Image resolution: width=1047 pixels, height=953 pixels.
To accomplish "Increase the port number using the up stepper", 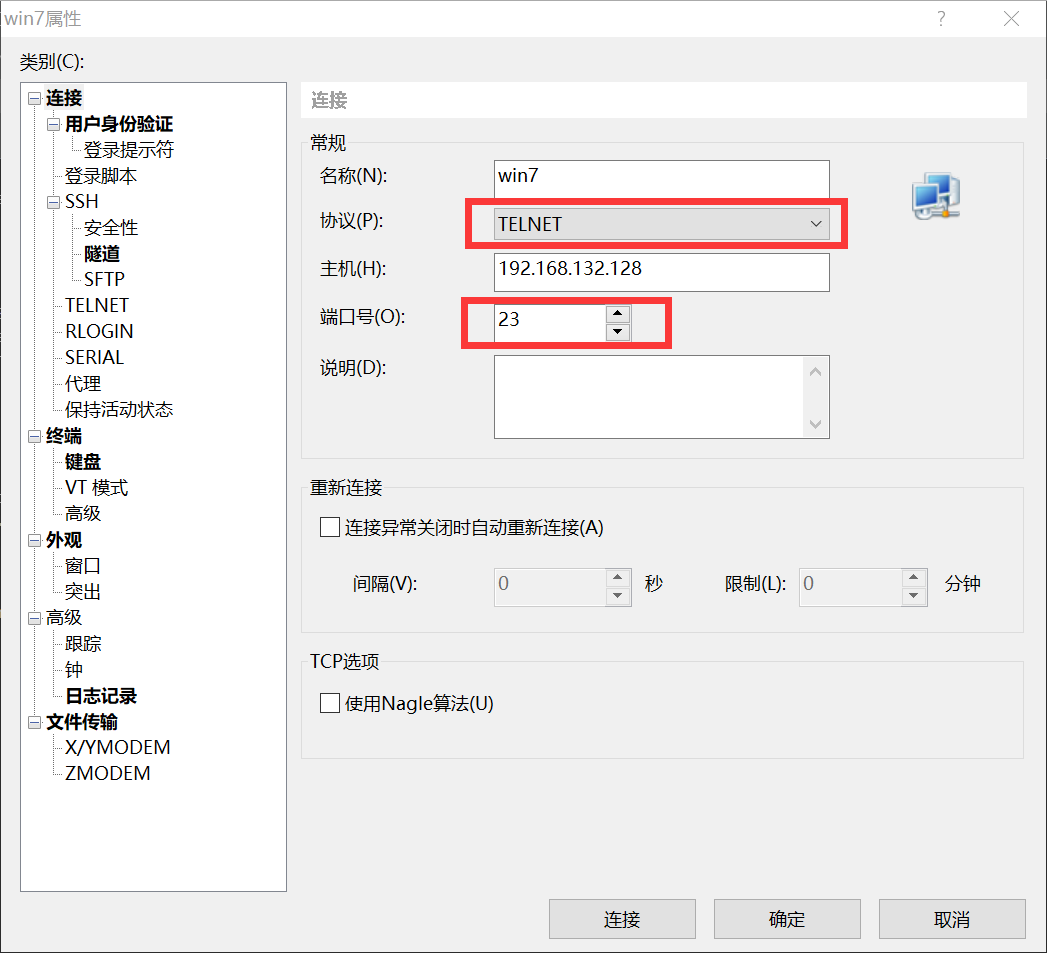I will 618,312.
